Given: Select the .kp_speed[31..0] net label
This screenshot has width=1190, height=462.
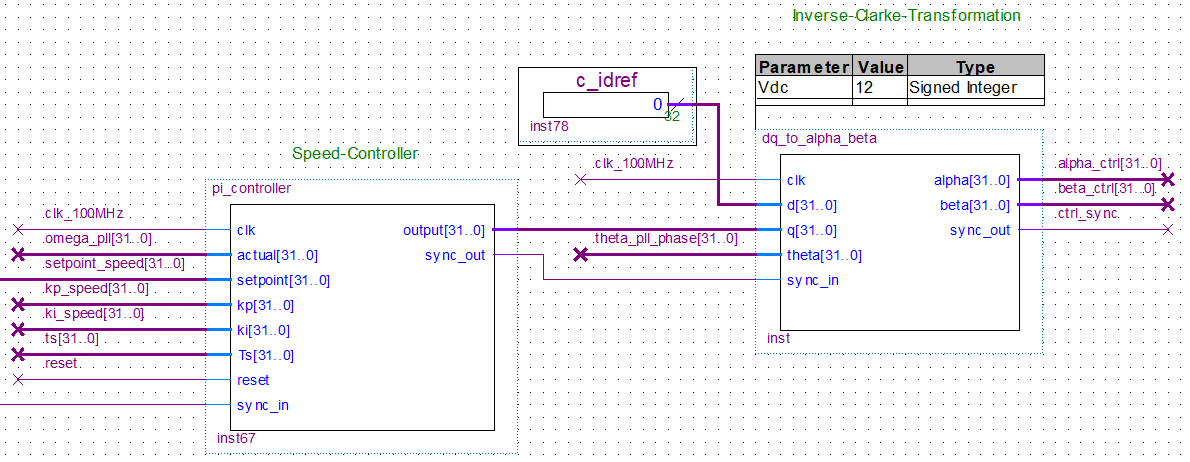Looking at the screenshot, I should [95, 288].
